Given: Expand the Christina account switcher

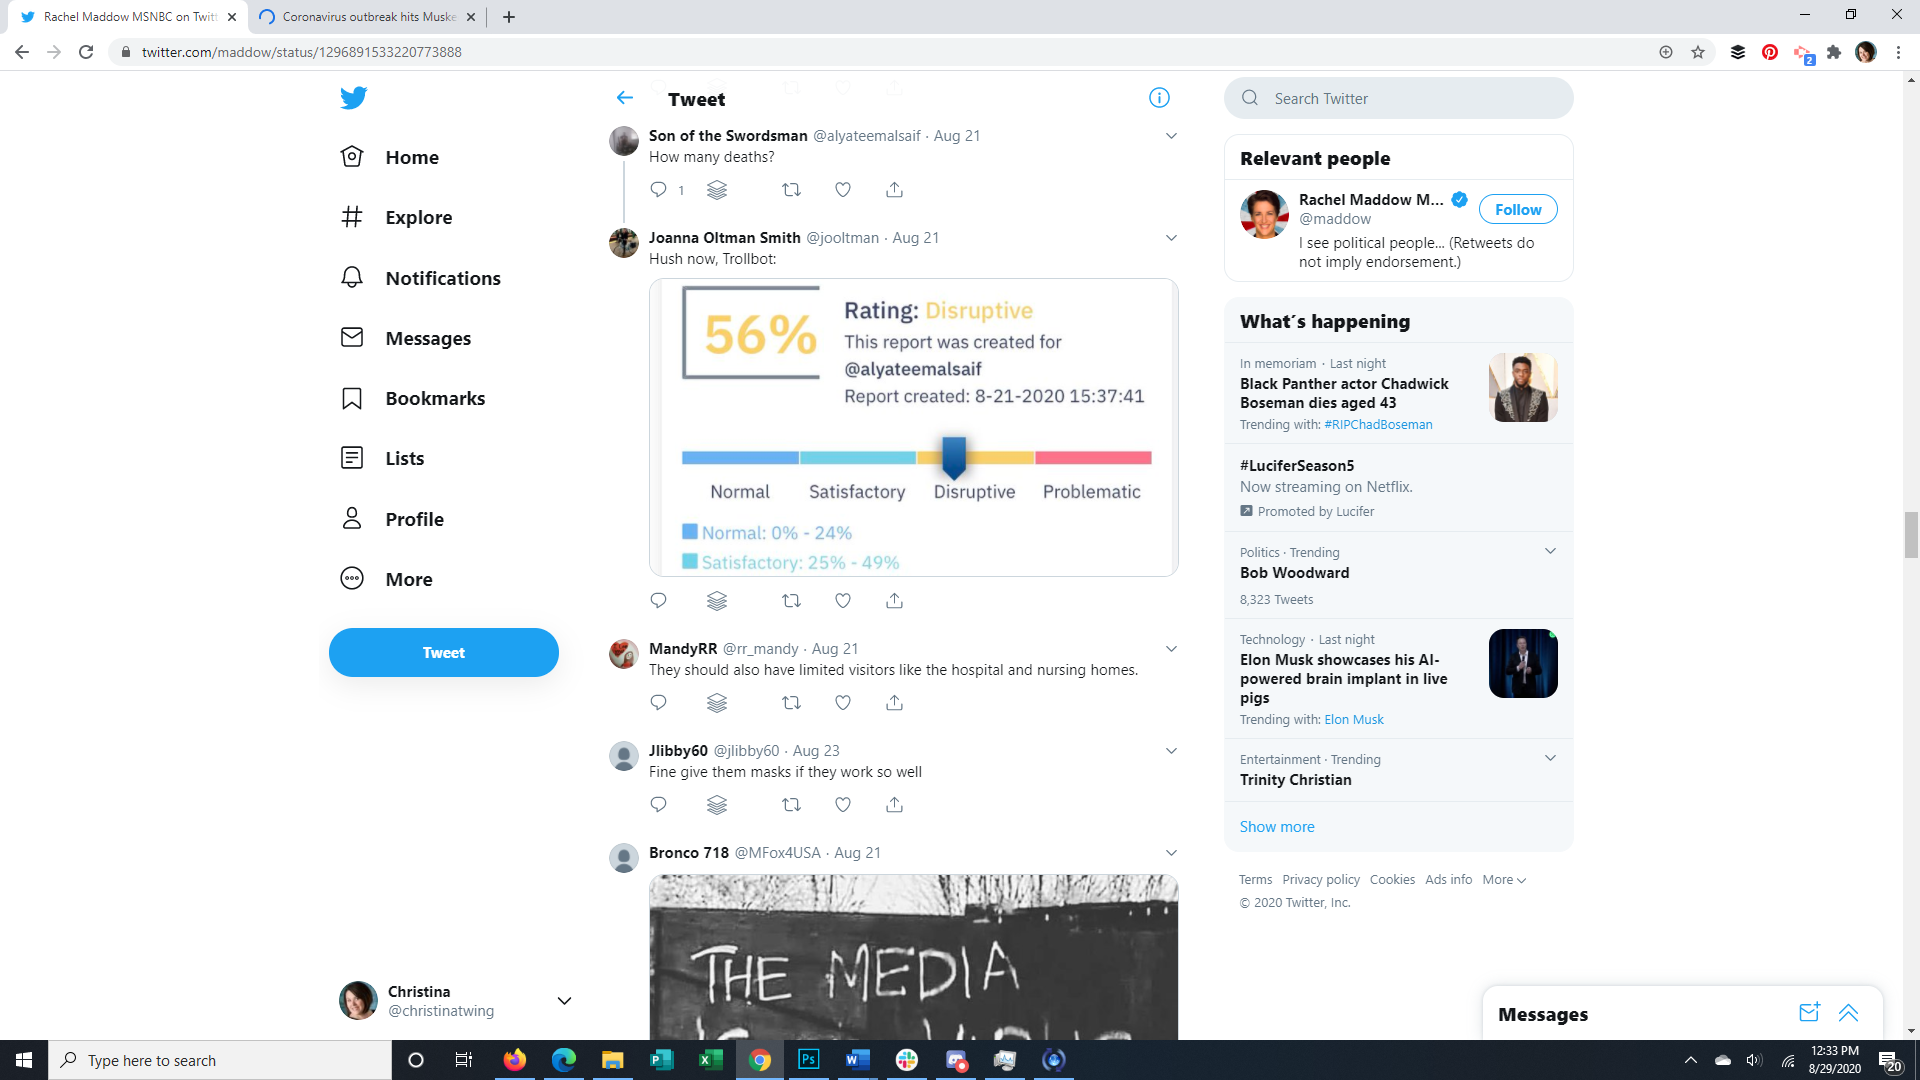Looking at the screenshot, I should tap(564, 1001).
